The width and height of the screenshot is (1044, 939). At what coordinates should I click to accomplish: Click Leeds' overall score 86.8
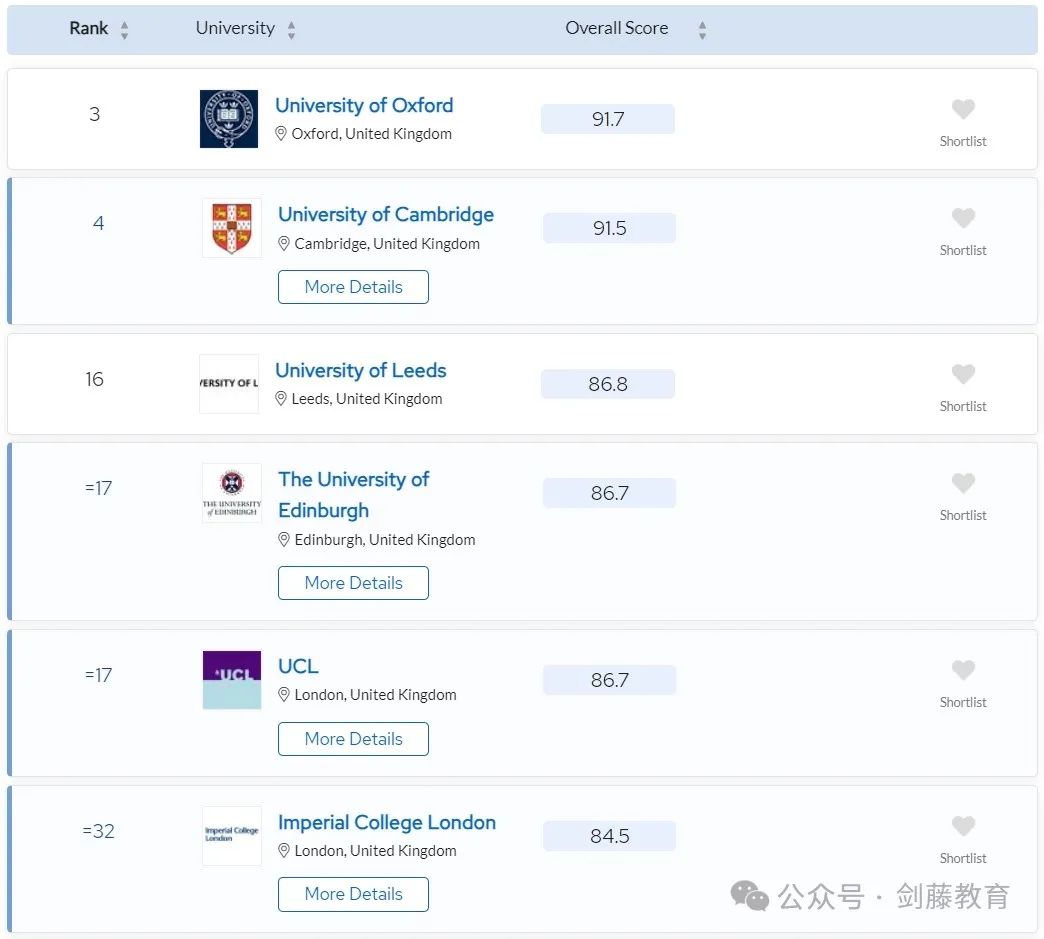[608, 384]
